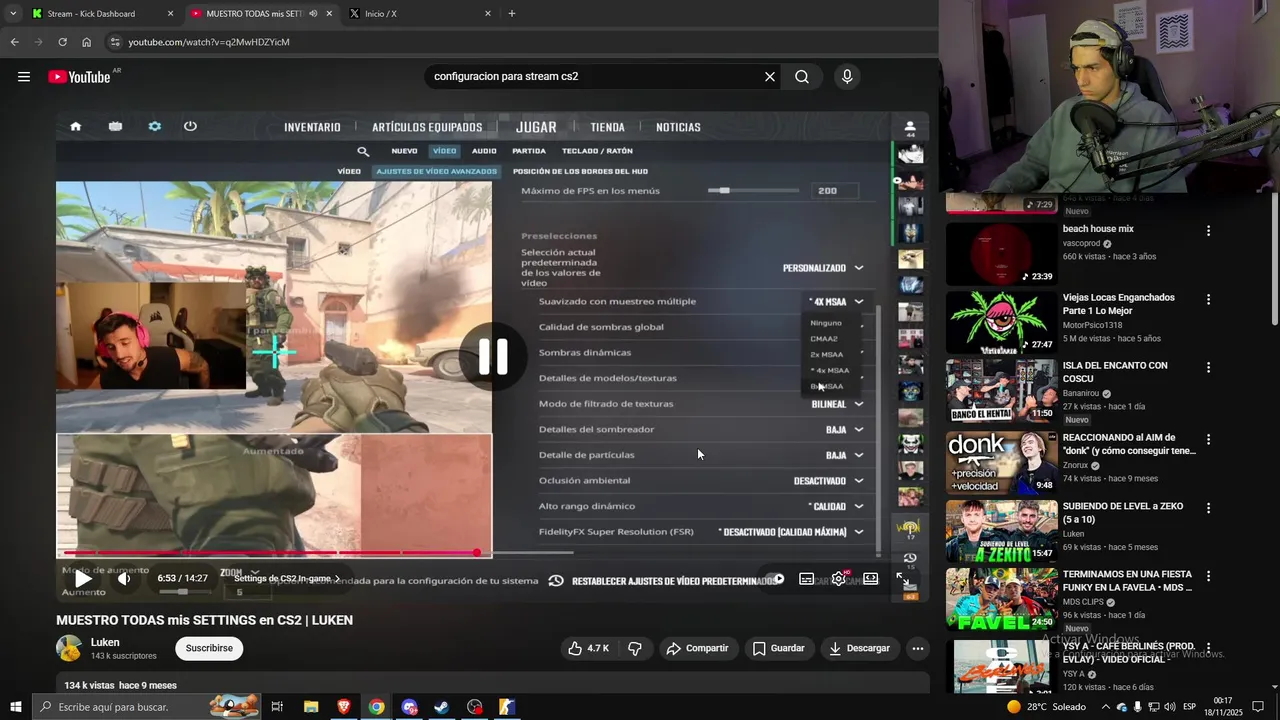Viewport: 1280px width, 720px height.
Task: Subscribe with the Suscribirse button
Action: click(x=209, y=648)
